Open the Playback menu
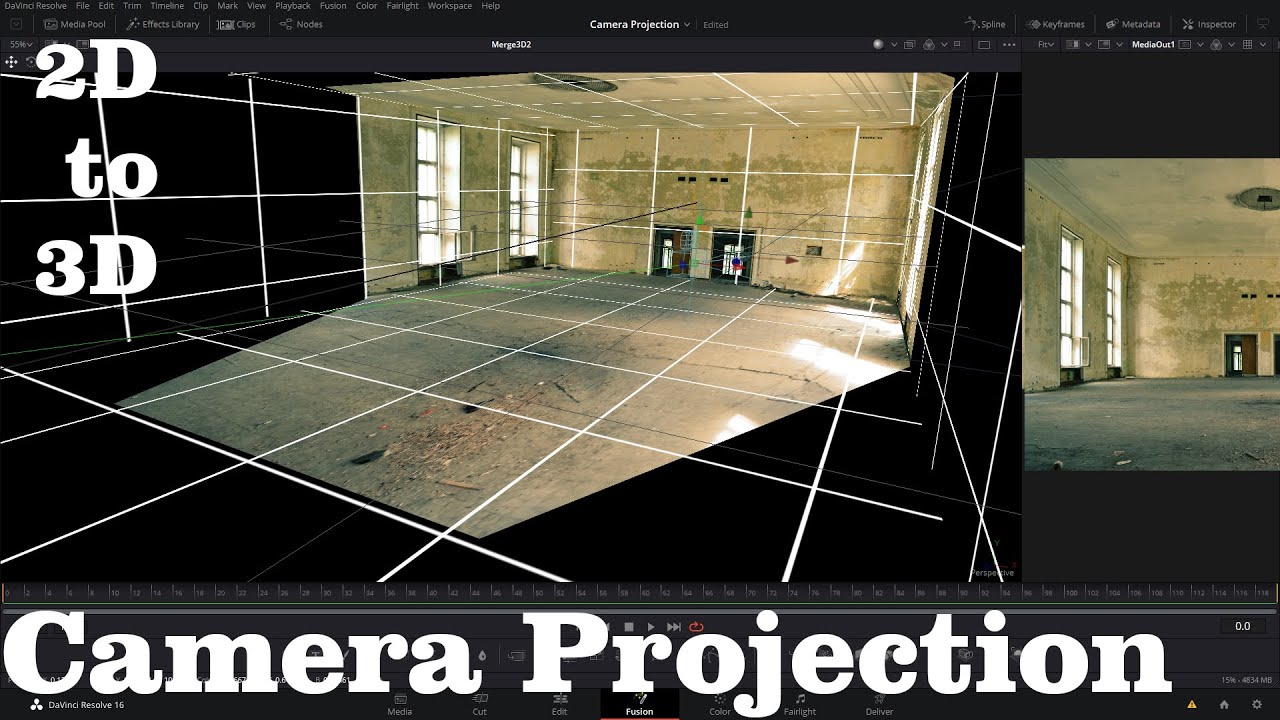The width and height of the screenshot is (1280, 720). [x=293, y=6]
